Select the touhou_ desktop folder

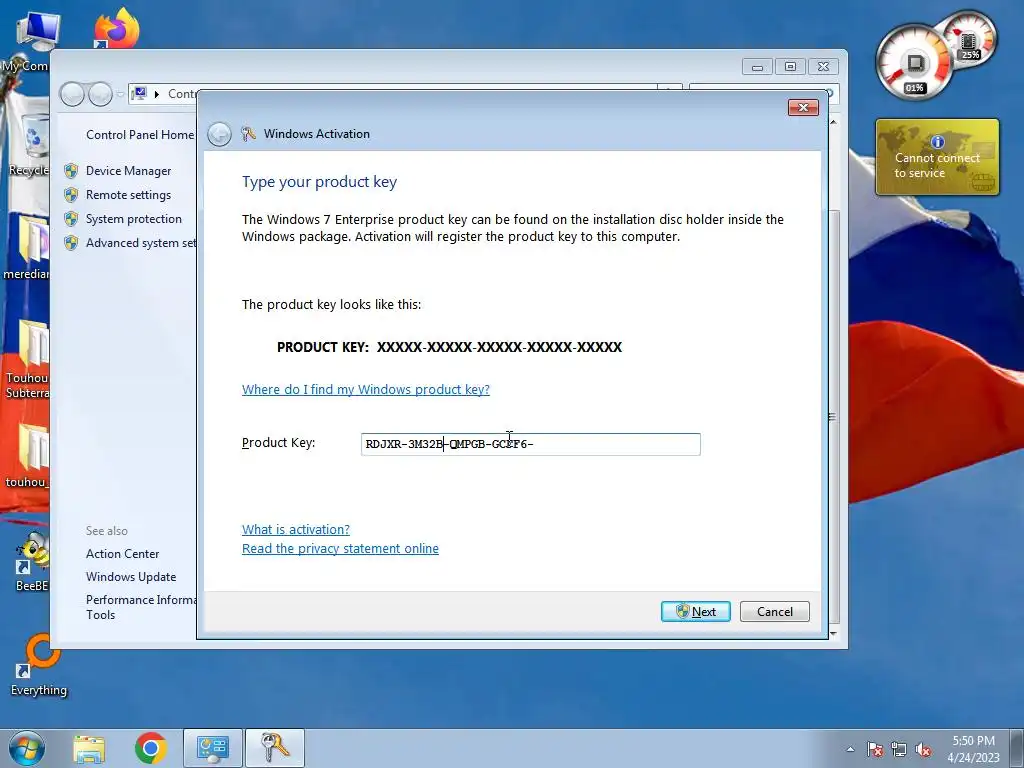pos(26,456)
